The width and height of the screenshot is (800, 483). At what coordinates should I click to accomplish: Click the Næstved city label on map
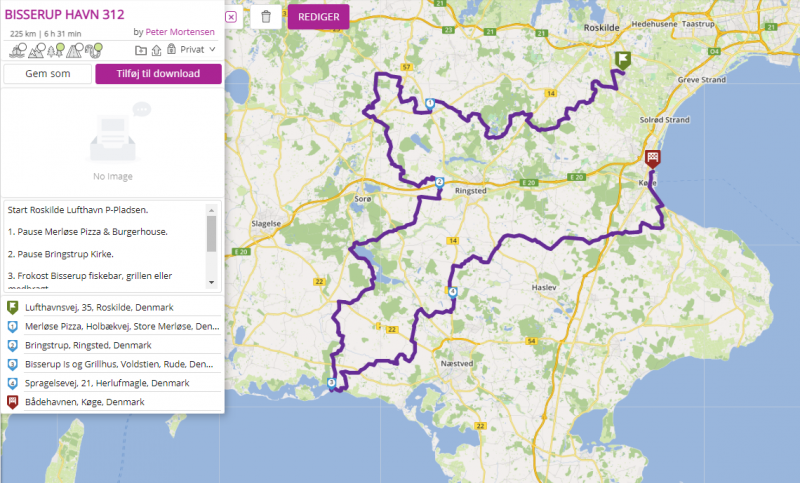click(x=457, y=364)
